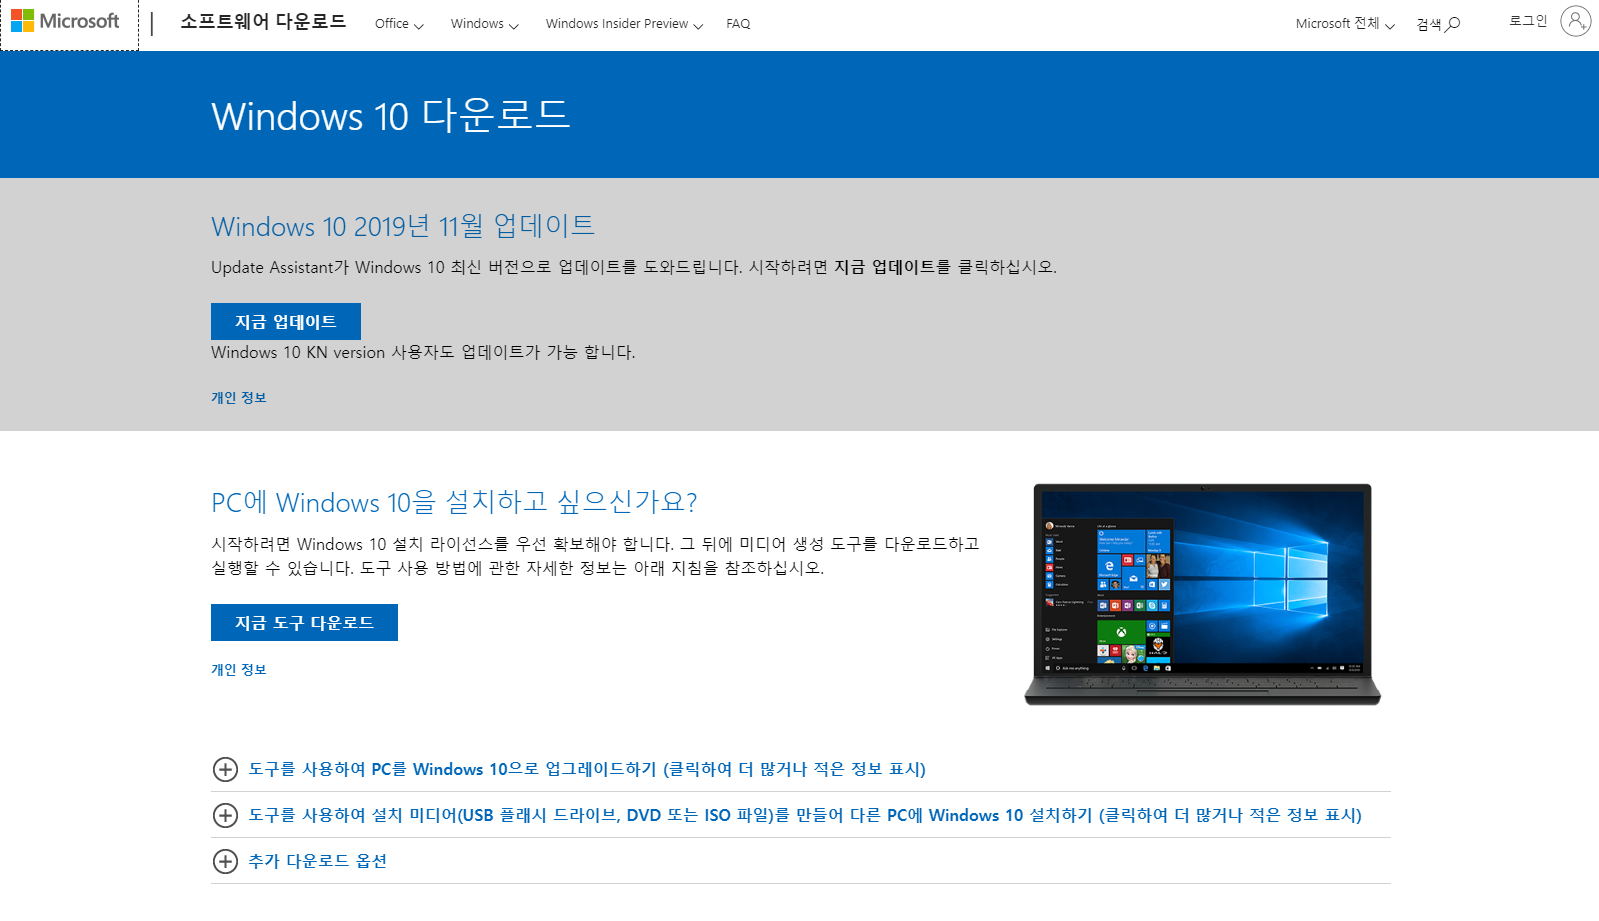Image resolution: width=1599 pixels, height=921 pixels.
Task: Click the Microsoft logo
Action: click(66, 21)
